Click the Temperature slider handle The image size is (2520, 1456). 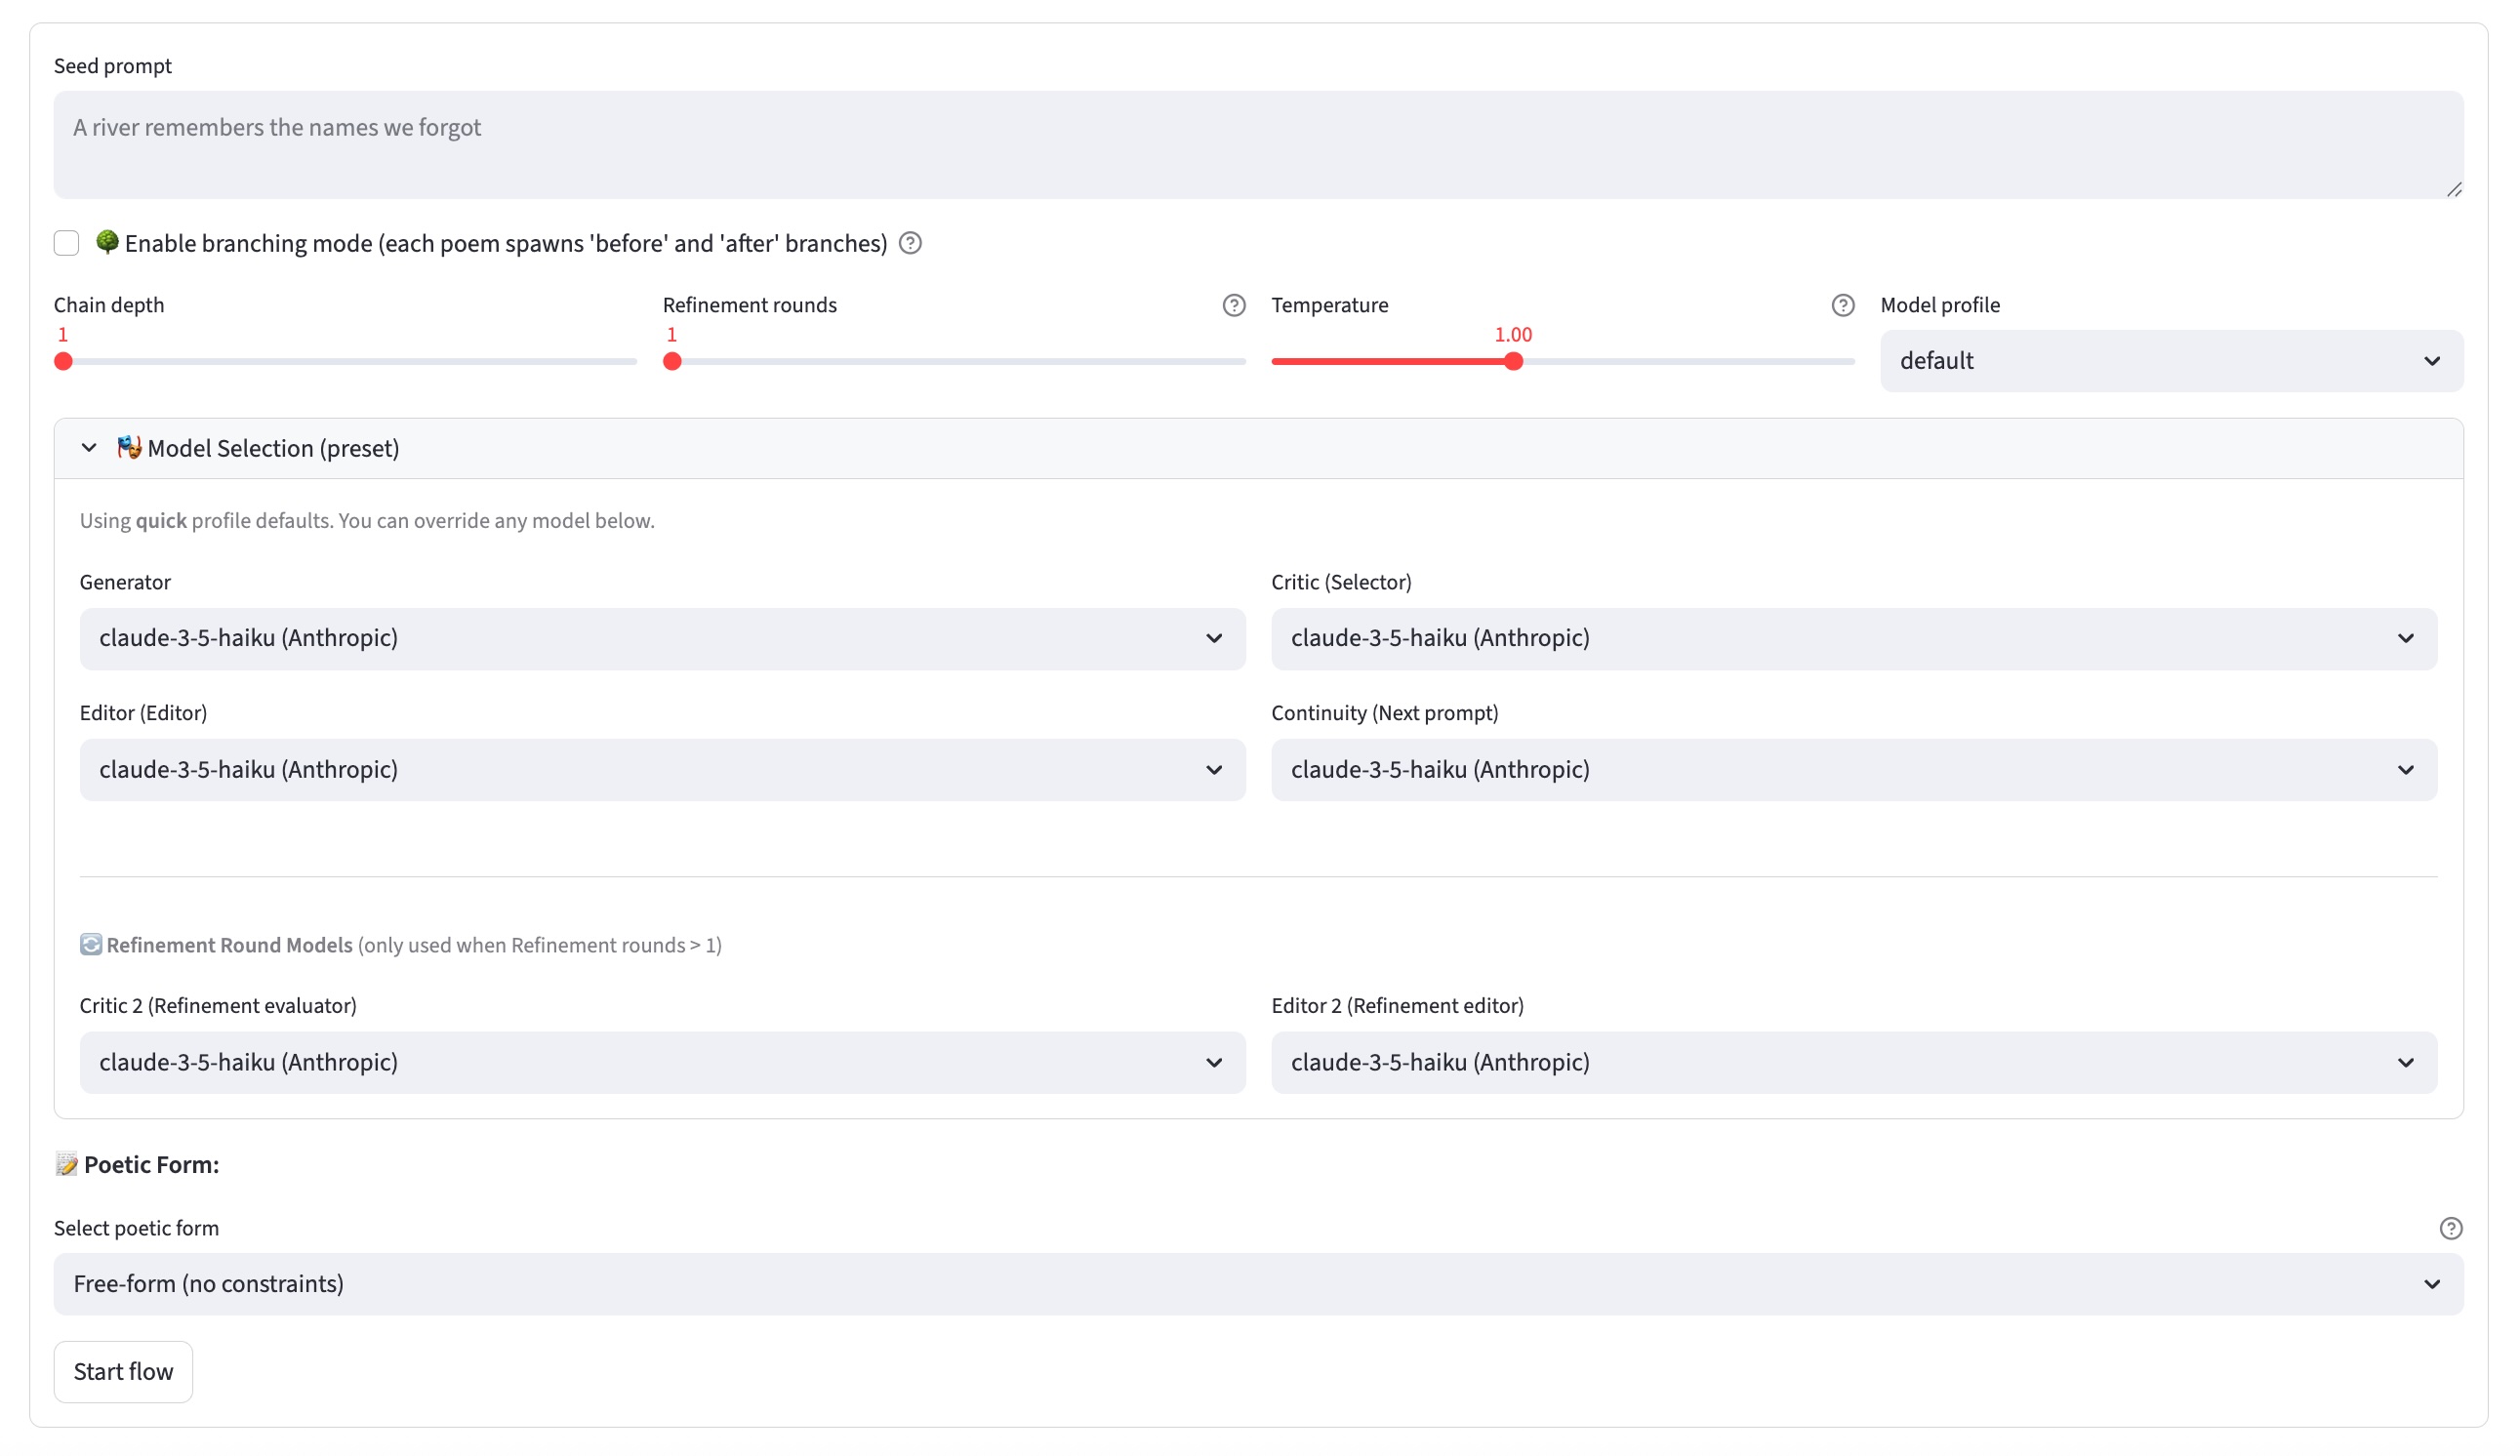pyautogui.click(x=1514, y=362)
